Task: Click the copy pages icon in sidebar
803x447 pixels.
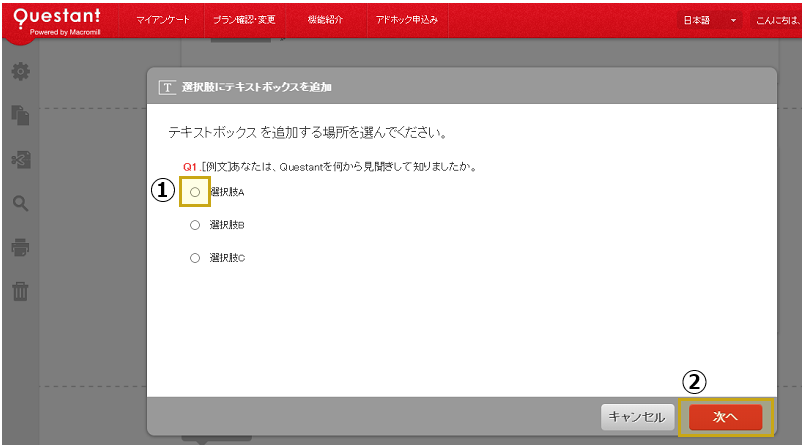Action: (x=20, y=115)
